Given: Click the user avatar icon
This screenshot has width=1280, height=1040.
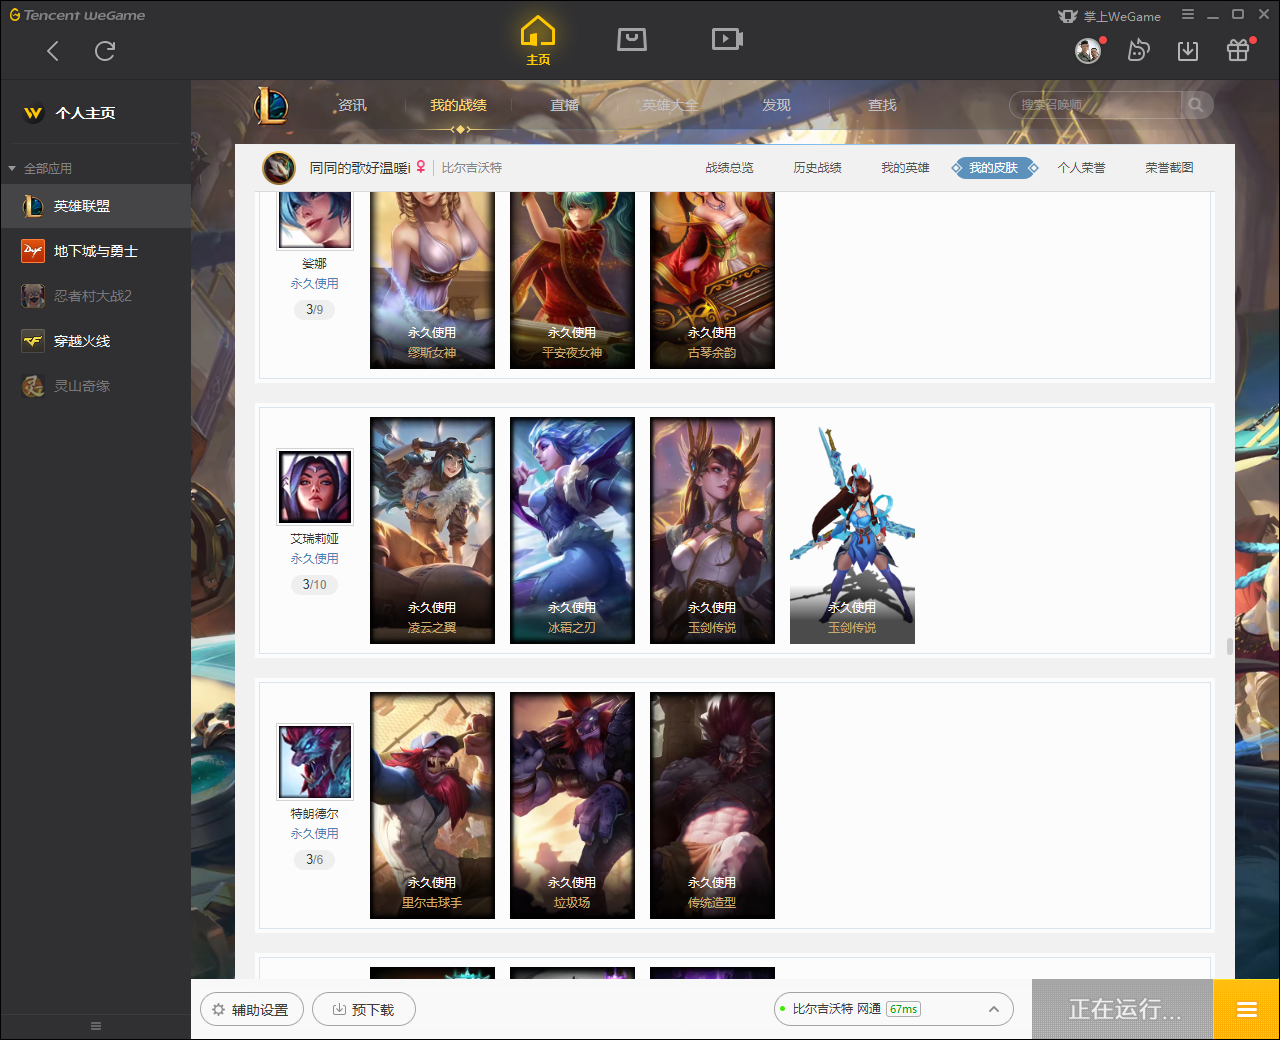Looking at the screenshot, I should pyautogui.click(x=1088, y=50).
